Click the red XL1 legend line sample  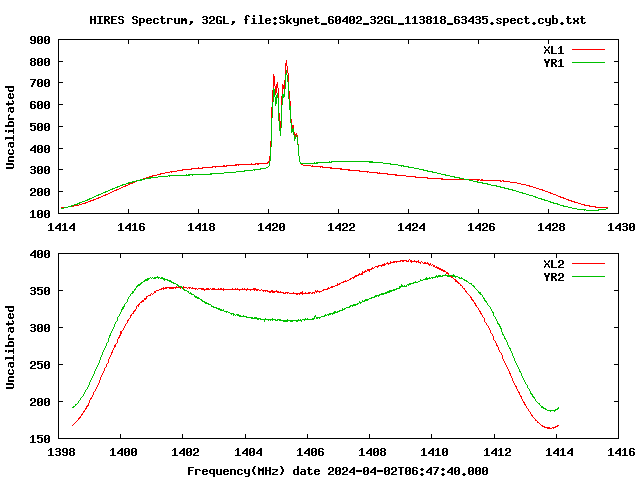(589, 50)
